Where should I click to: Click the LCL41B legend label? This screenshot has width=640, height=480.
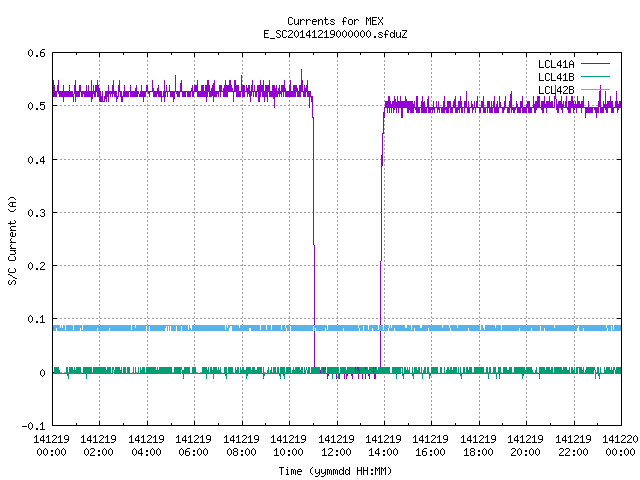[556, 77]
